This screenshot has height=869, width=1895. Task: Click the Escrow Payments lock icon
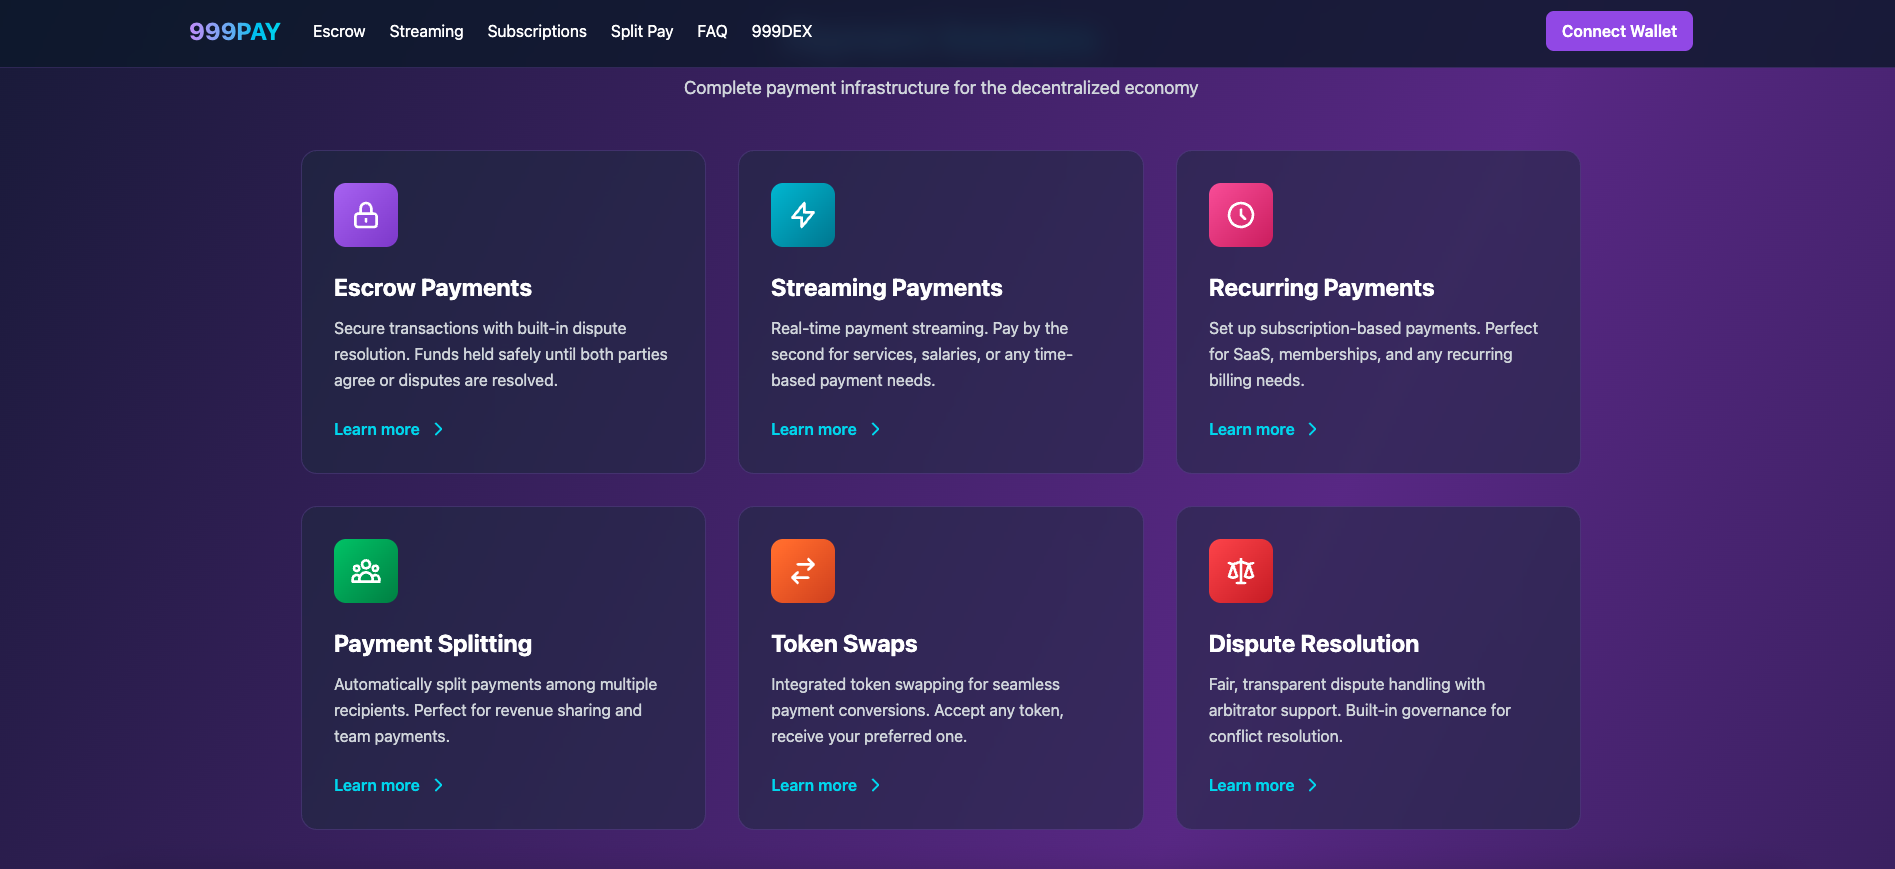point(366,215)
